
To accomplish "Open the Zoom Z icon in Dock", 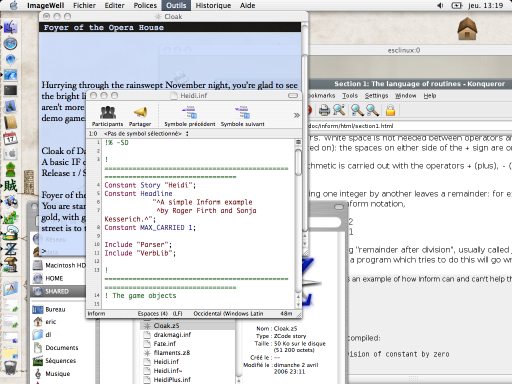I will coord(10,249).
